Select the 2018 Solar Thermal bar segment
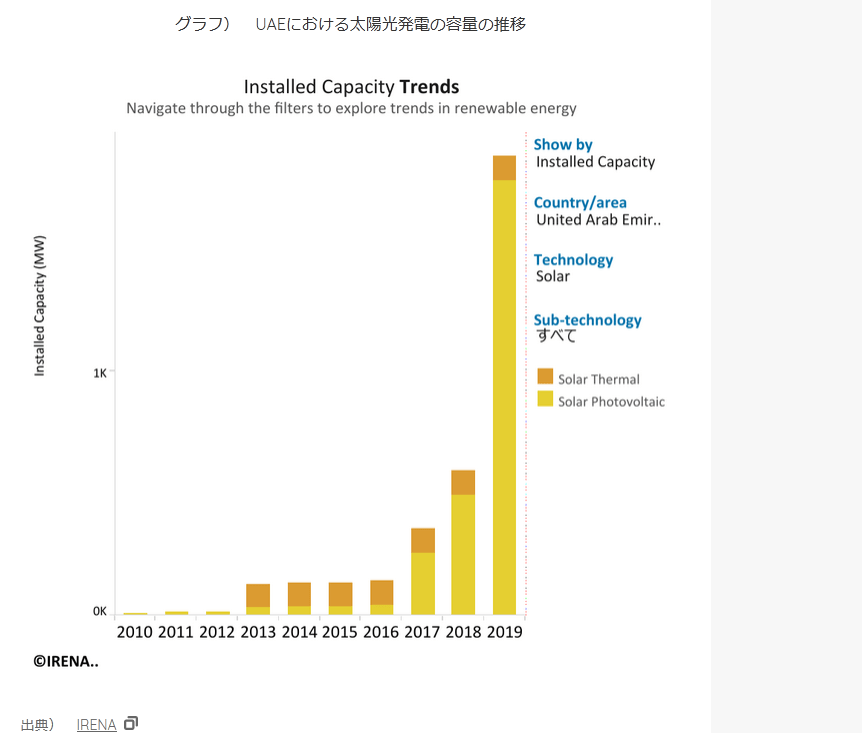 click(x=463, y=482)
